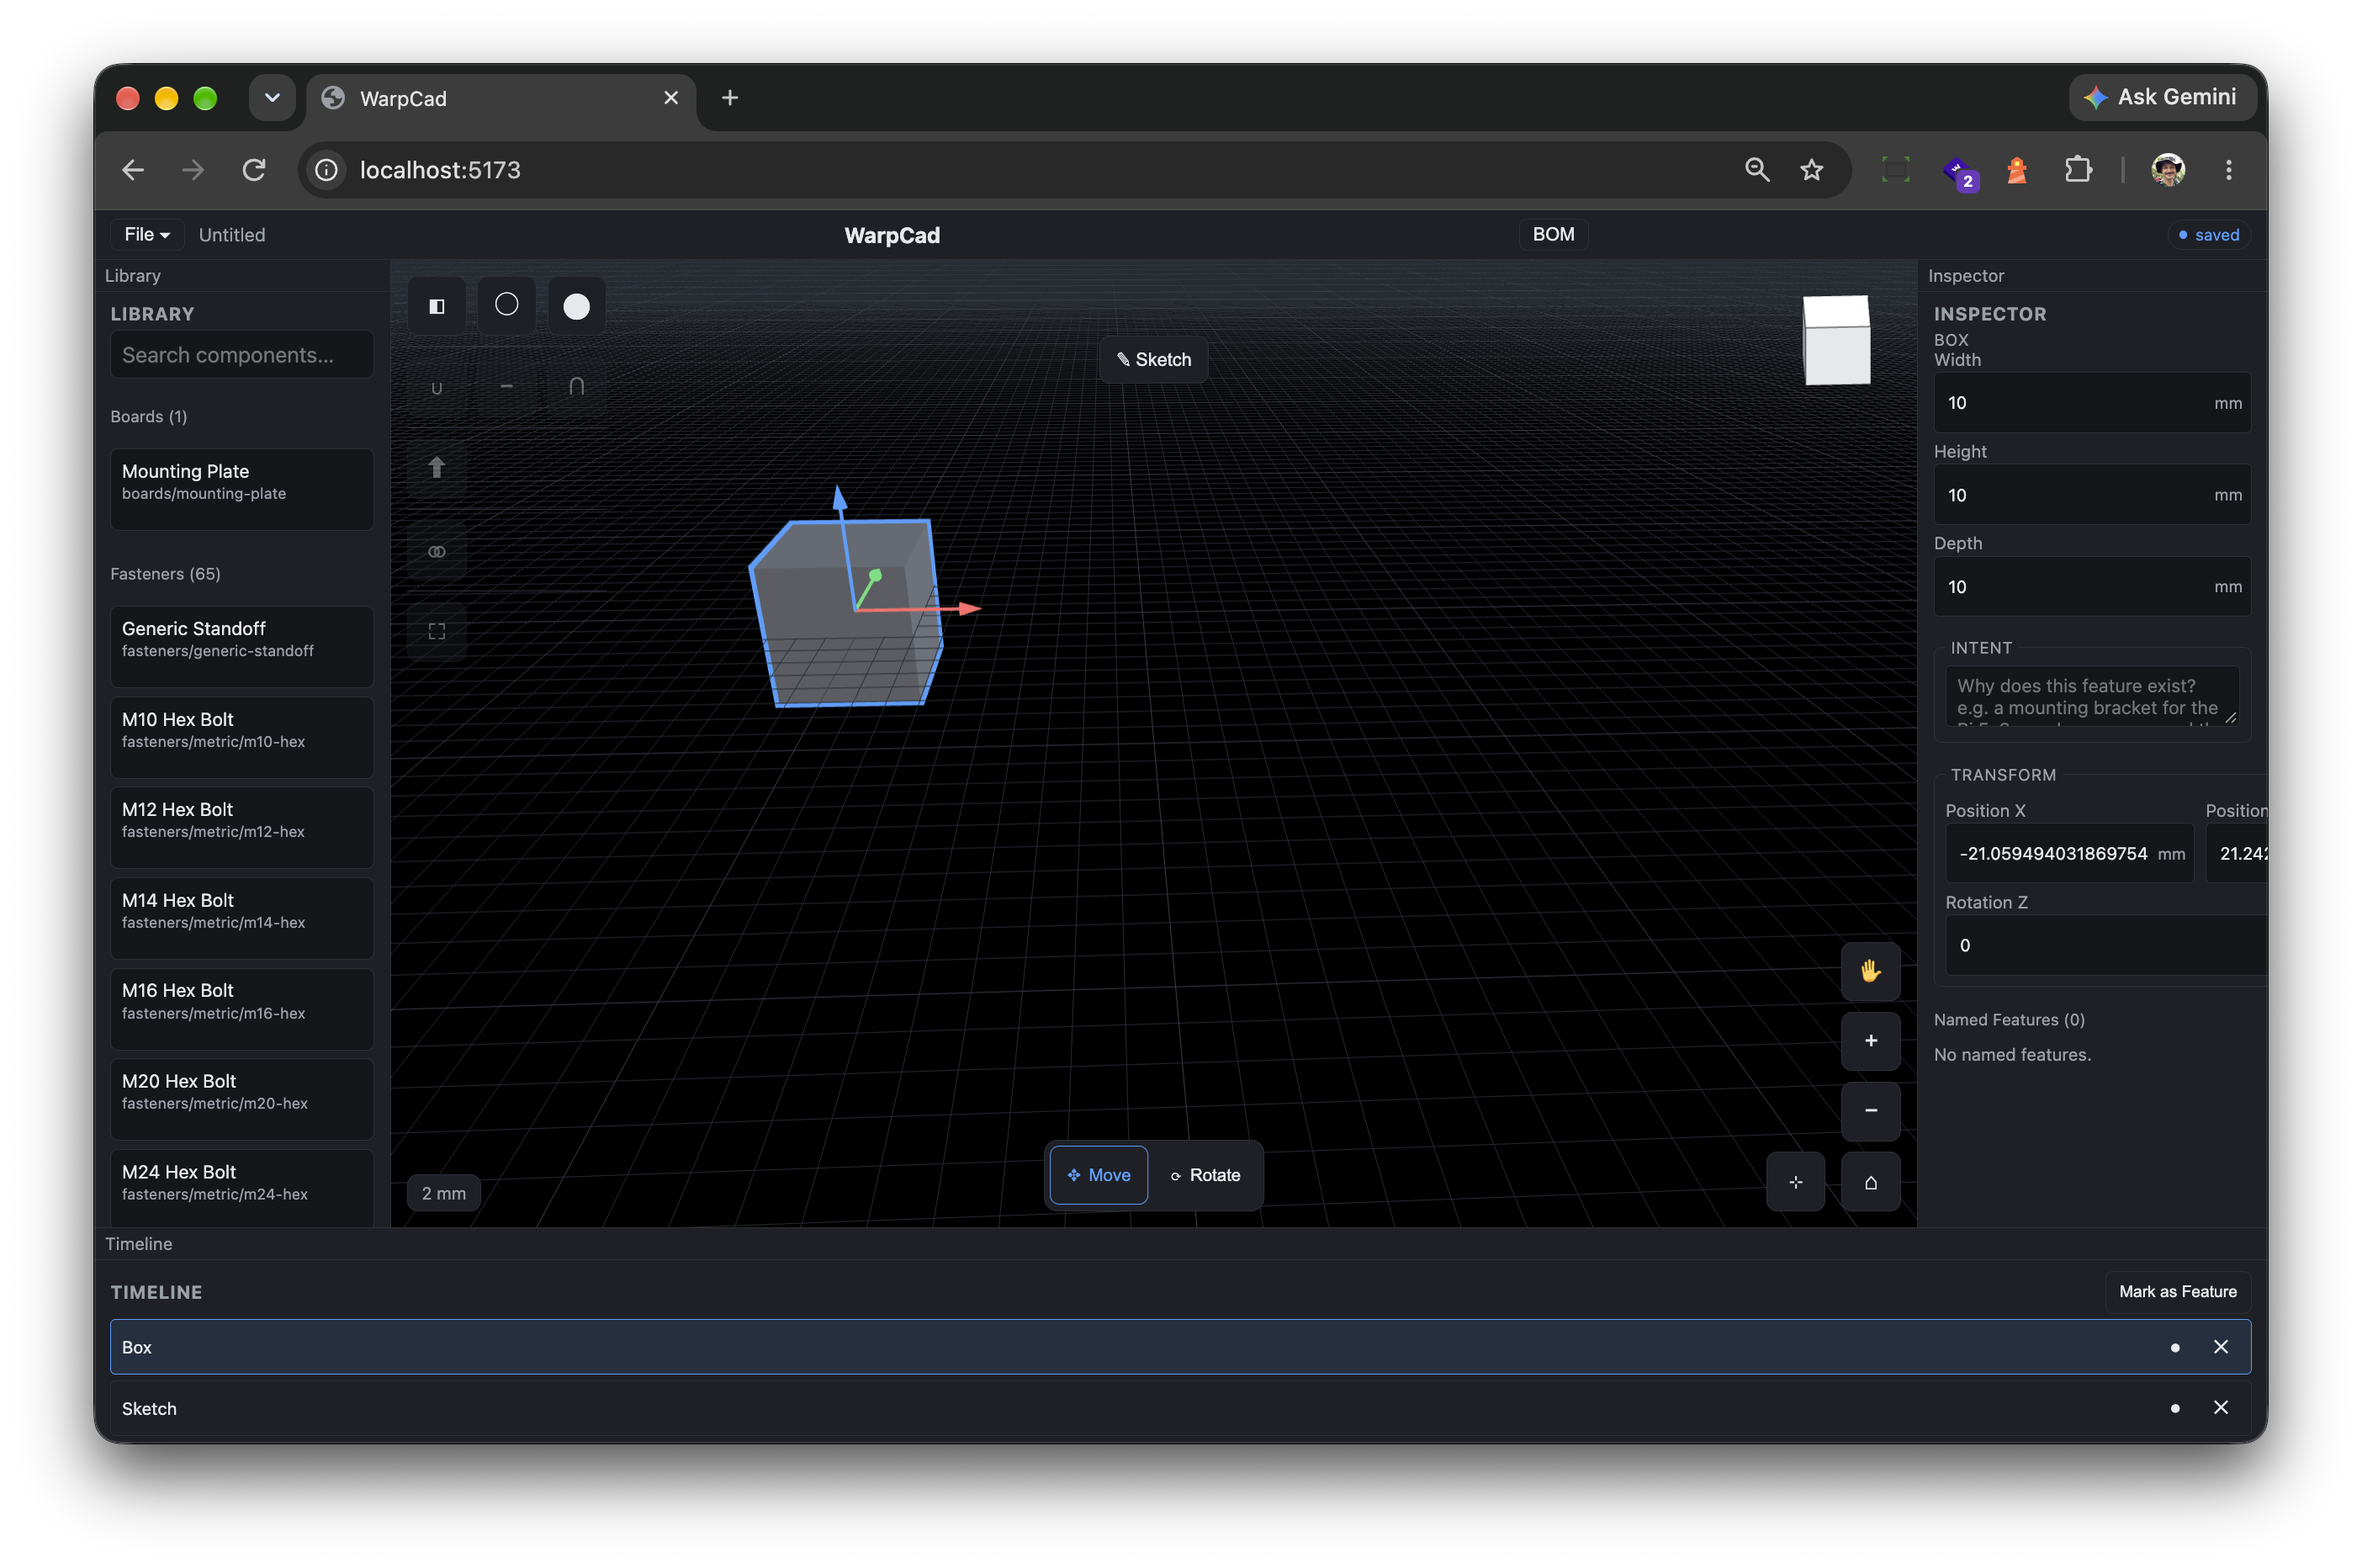The height and width of the screenshot is (1568, 2362).
Task: Edit the Depth value field
Action: [2092, 587]
